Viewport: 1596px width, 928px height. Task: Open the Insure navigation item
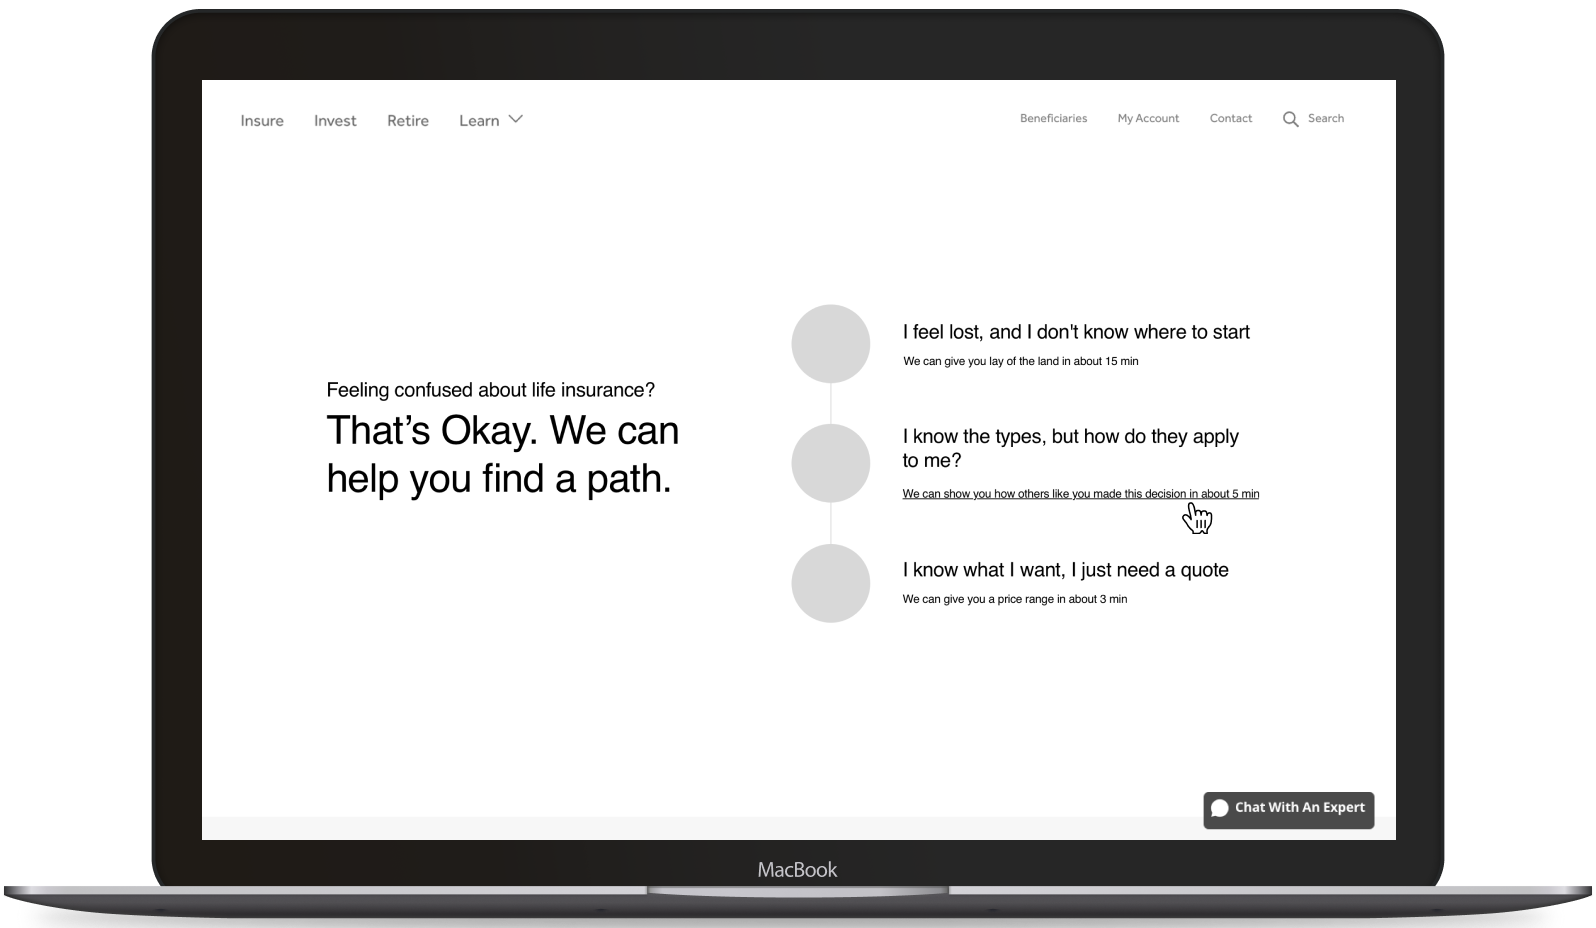click(x=262, y=121)
